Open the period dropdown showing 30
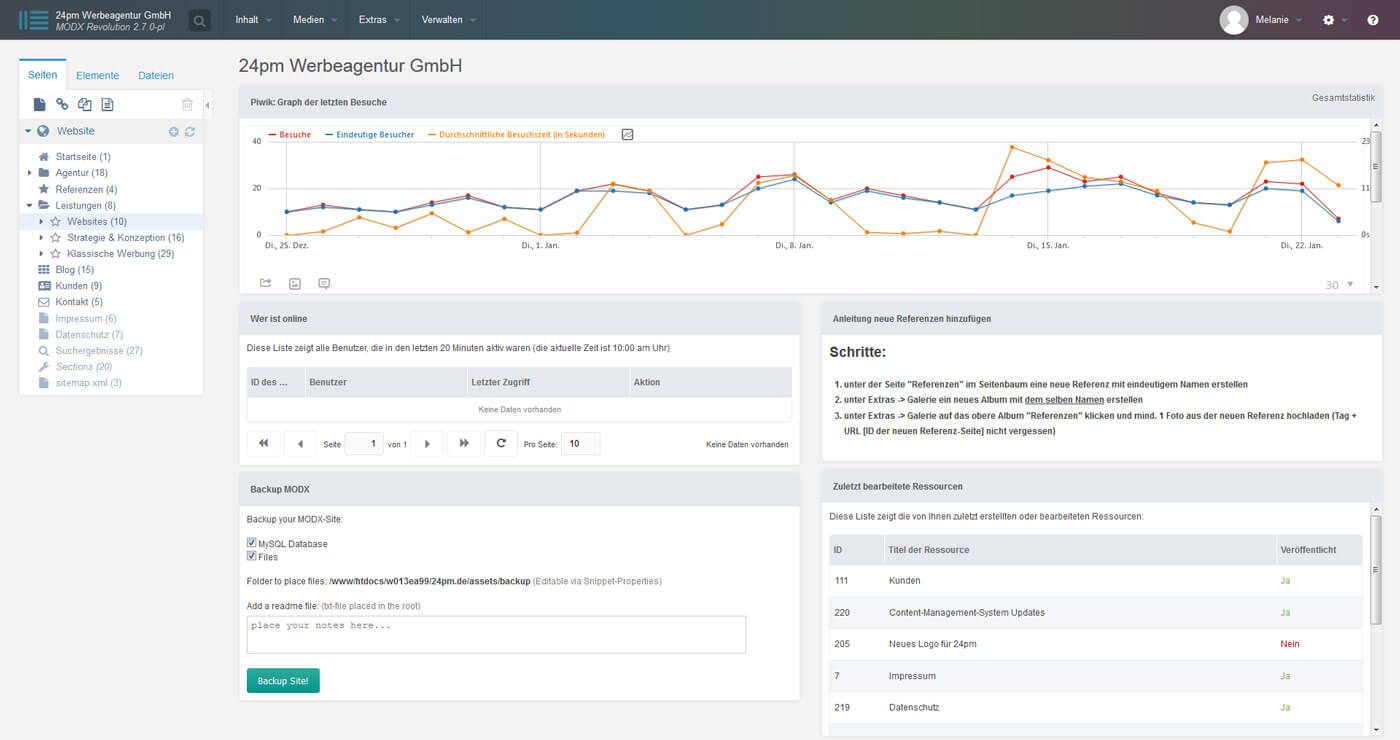This screenshot has width=1400, height=740. point(1340,285)
